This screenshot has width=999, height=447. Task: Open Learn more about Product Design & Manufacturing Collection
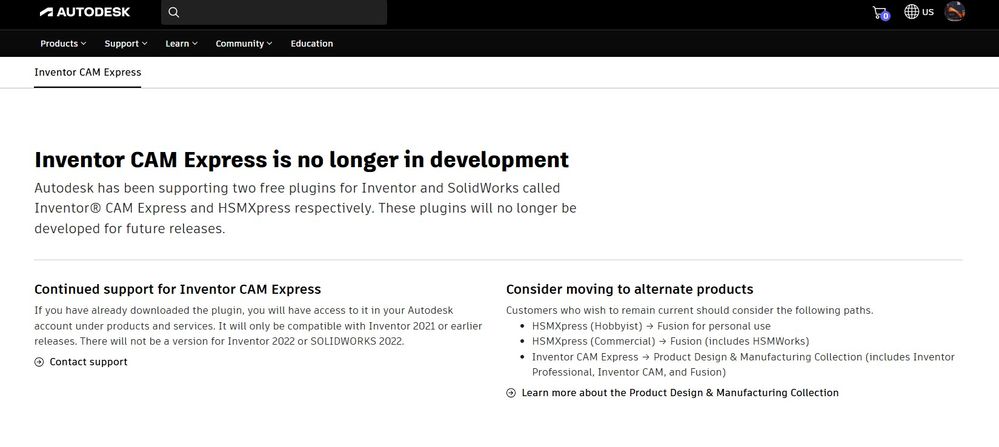[680, 393]
